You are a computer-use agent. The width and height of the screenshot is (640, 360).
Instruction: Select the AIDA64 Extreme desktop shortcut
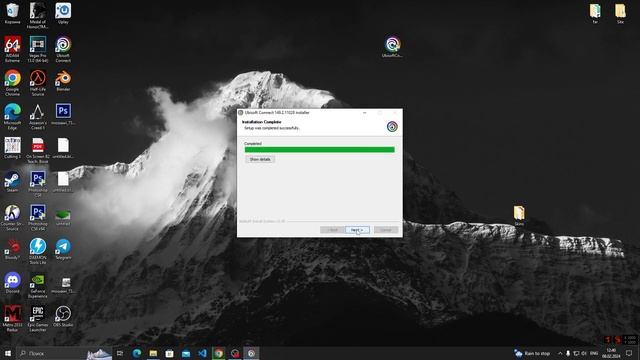[x=13, y=49]
